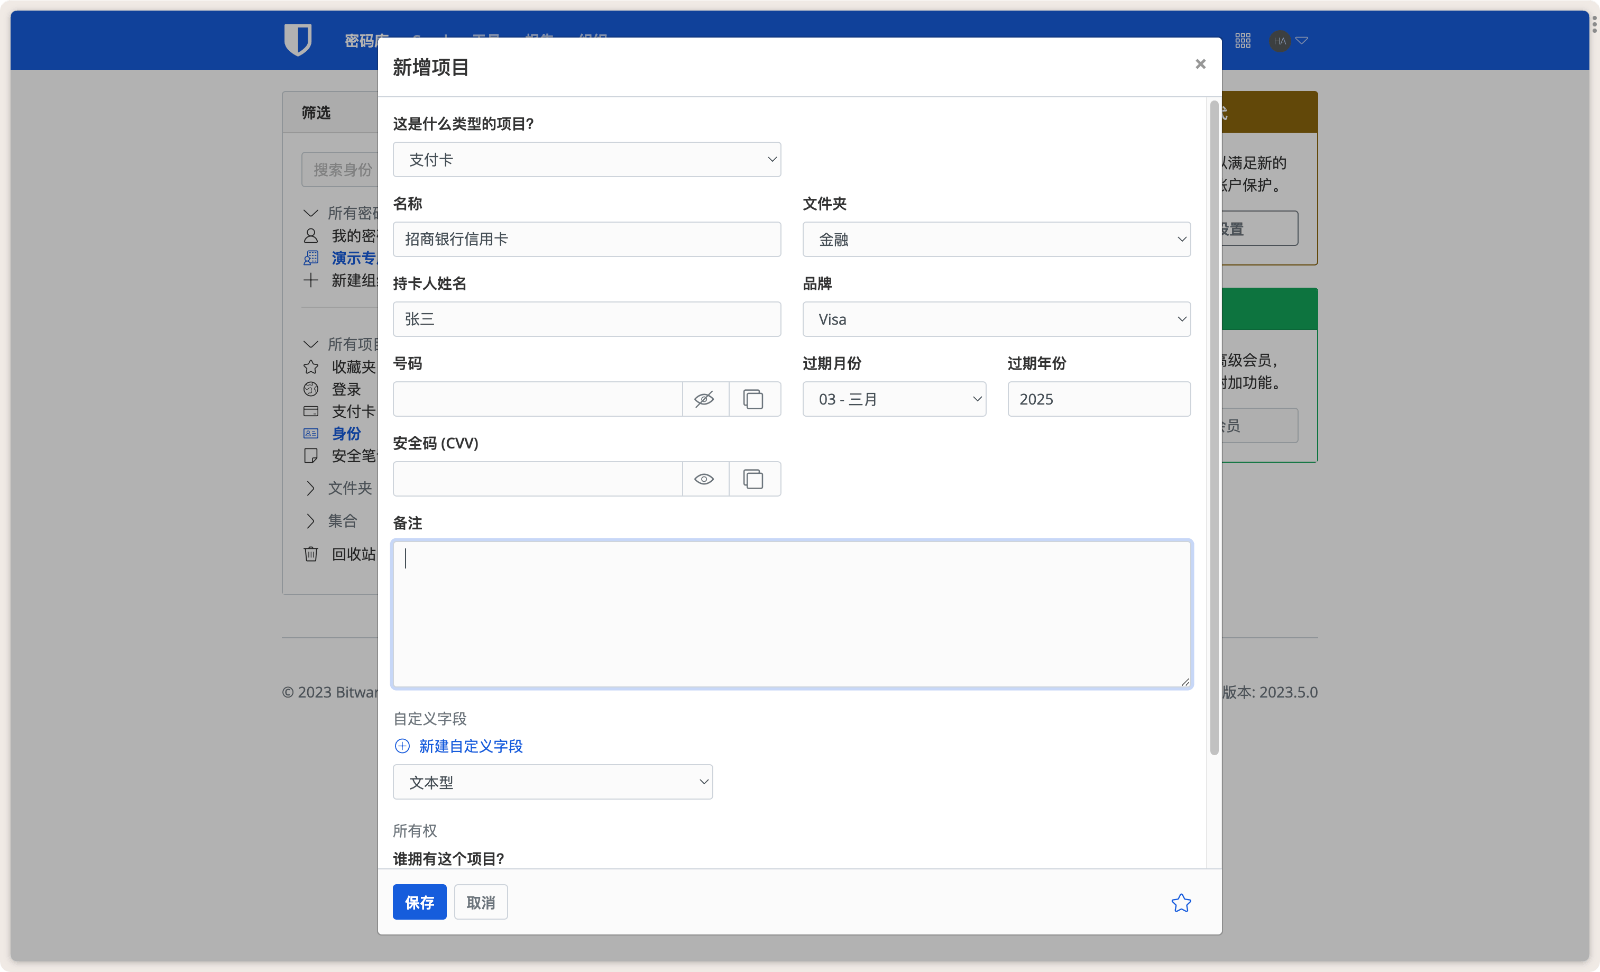Toggle favorite star for this item
This screenshot has width=1600, height=972.
point(1181,902)
